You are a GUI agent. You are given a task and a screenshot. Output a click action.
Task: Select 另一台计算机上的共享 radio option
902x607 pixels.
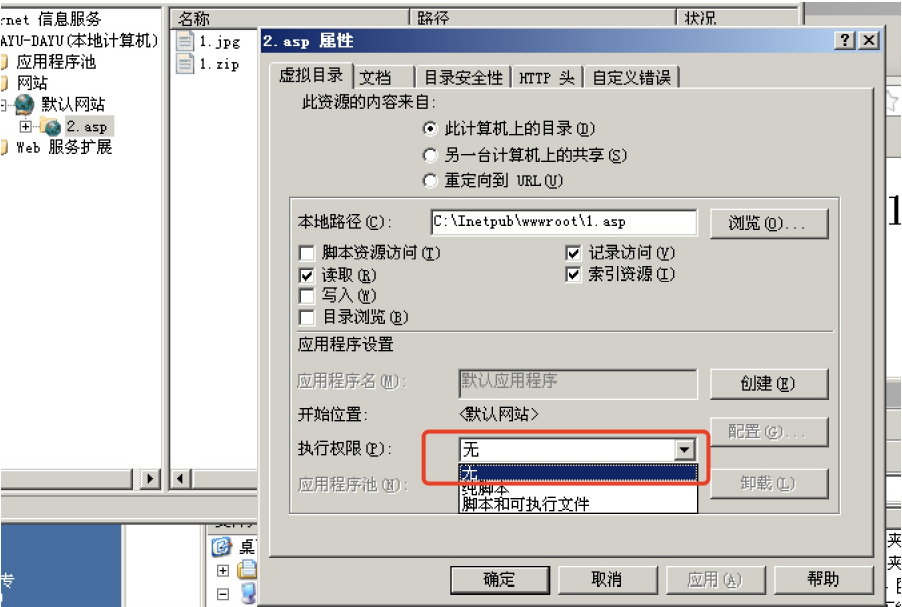pyautogui.click(x=430, y=155)
